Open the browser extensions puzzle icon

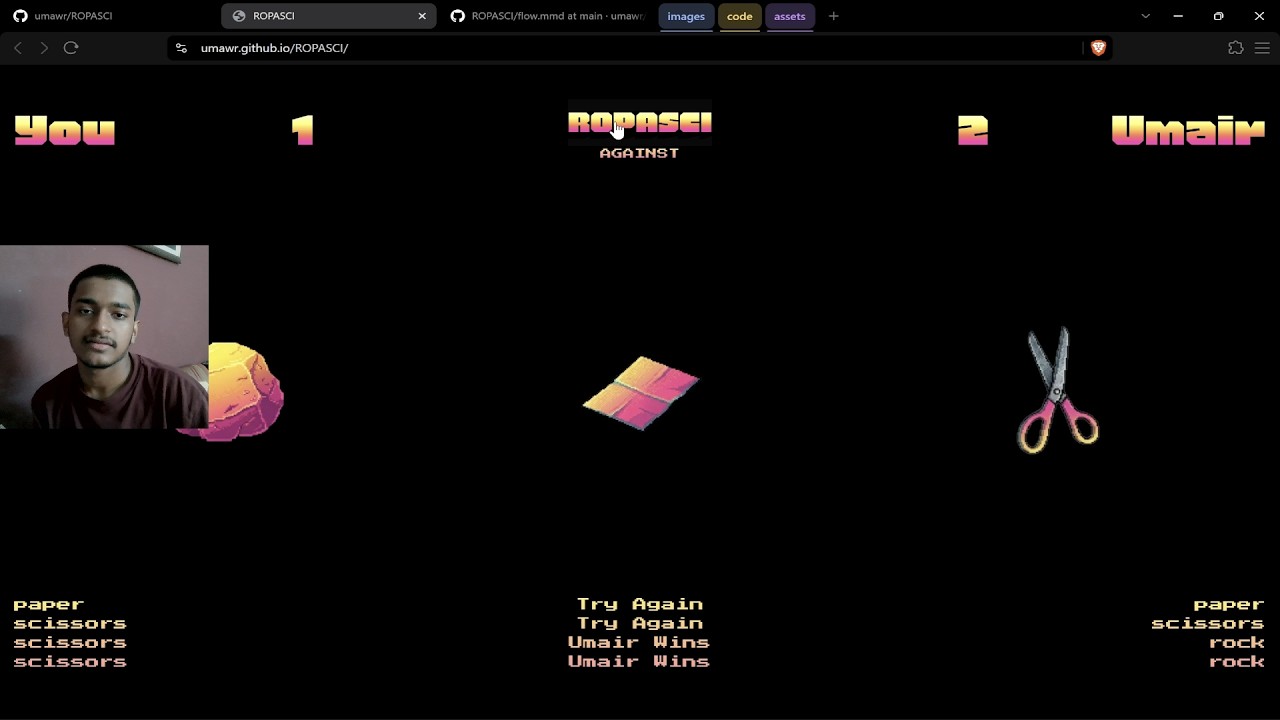[1236, 48]
